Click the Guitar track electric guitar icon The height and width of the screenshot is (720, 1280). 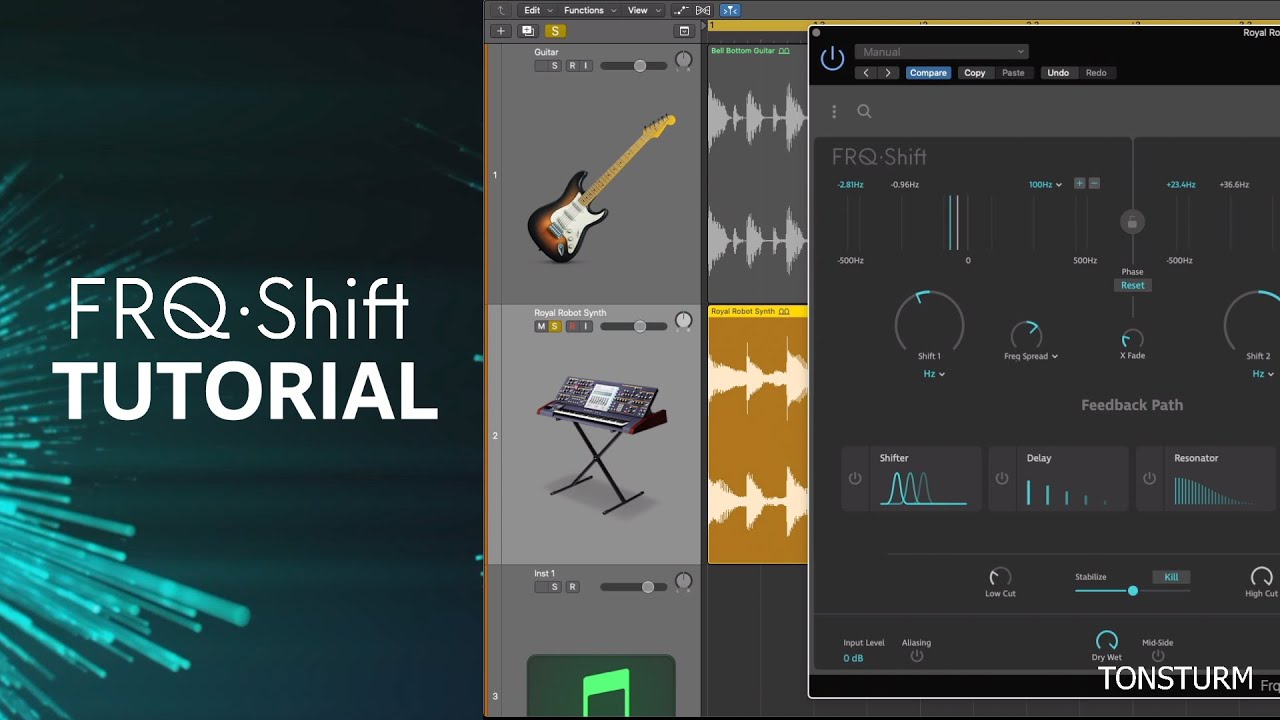coord(601,189)
